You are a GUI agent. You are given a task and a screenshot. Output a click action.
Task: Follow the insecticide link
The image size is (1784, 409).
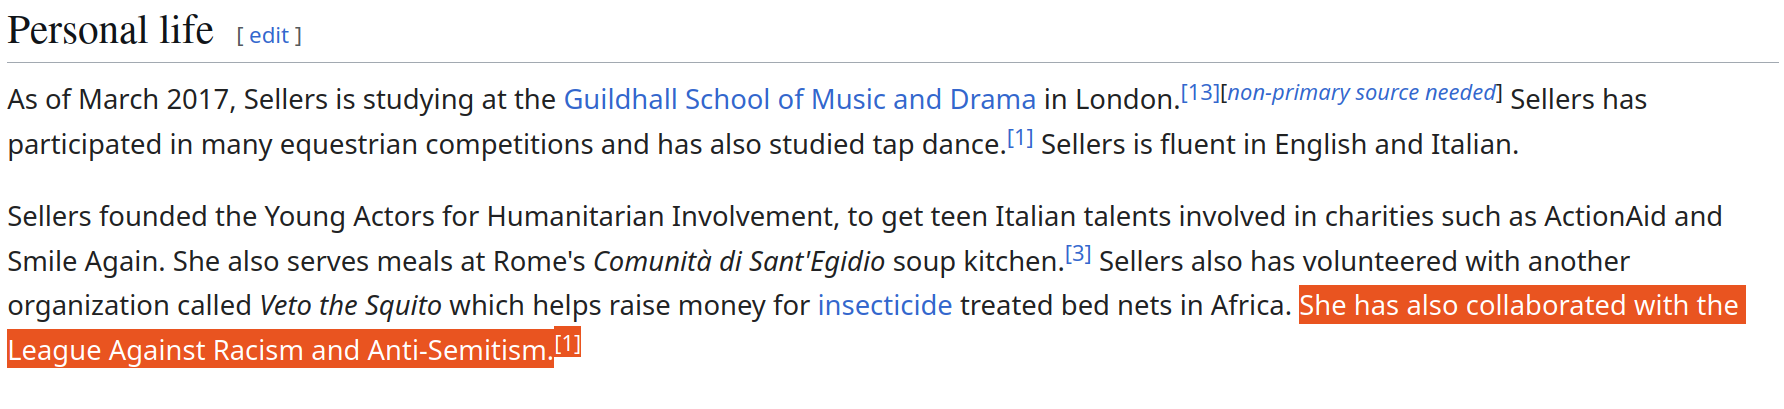click(x=884, y=305)
